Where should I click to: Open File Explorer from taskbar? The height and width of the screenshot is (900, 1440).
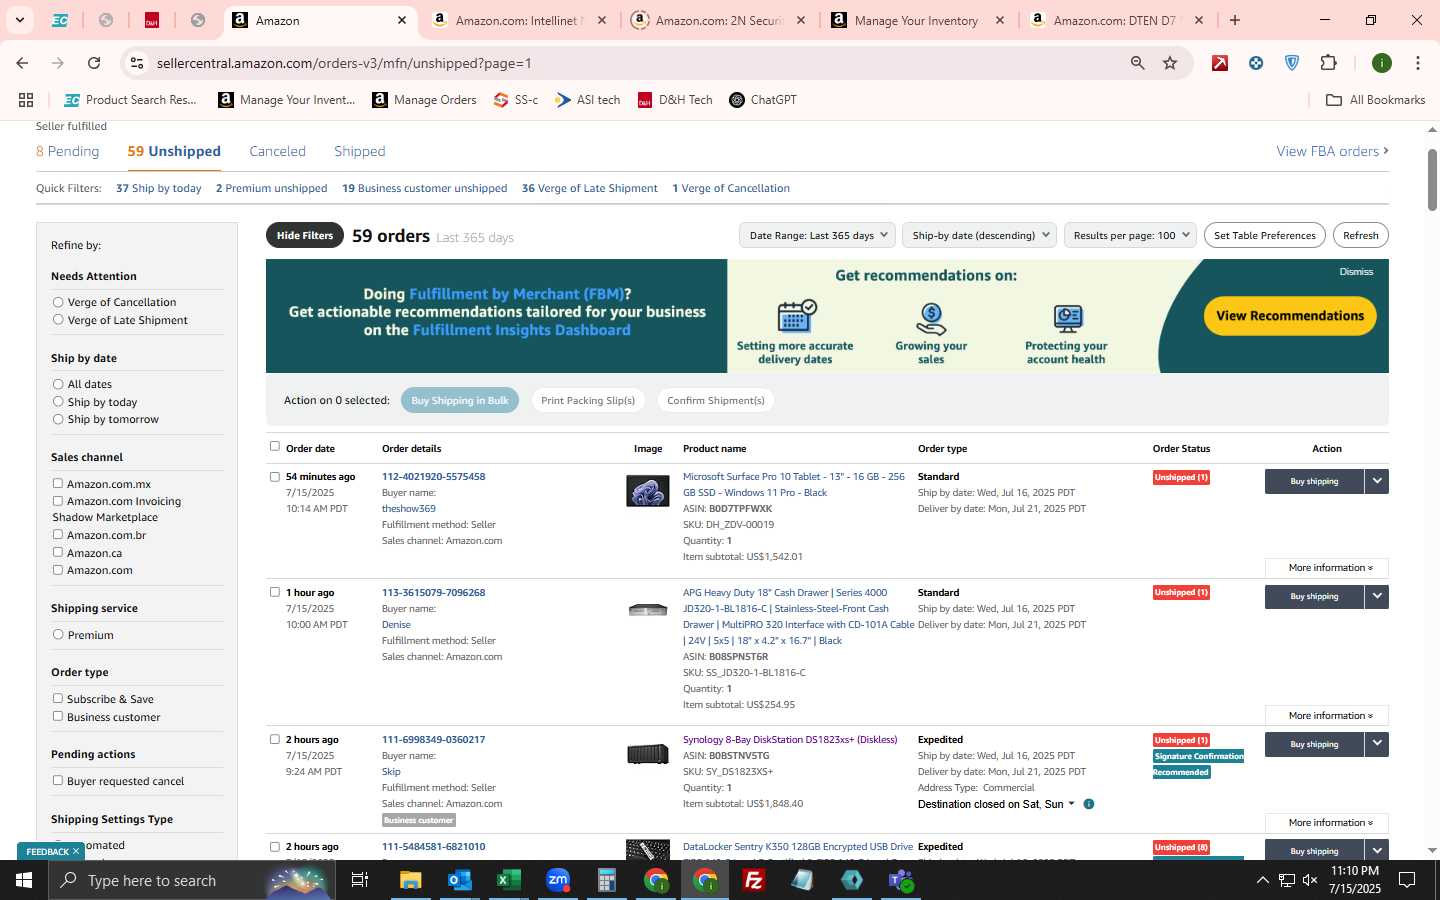click(x=411, y=880)
